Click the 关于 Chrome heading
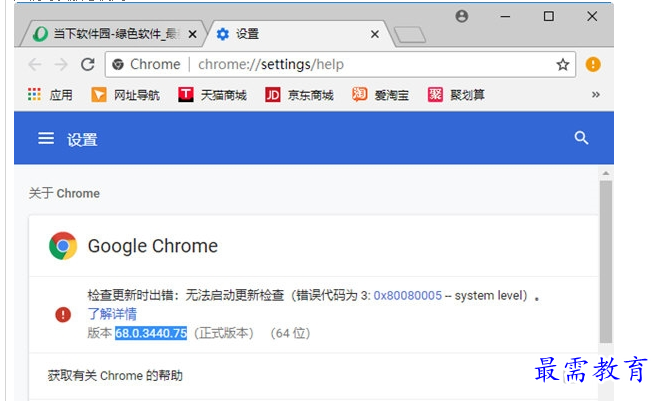The width and height of the screenshot is (656, 401). pos(64,193)
